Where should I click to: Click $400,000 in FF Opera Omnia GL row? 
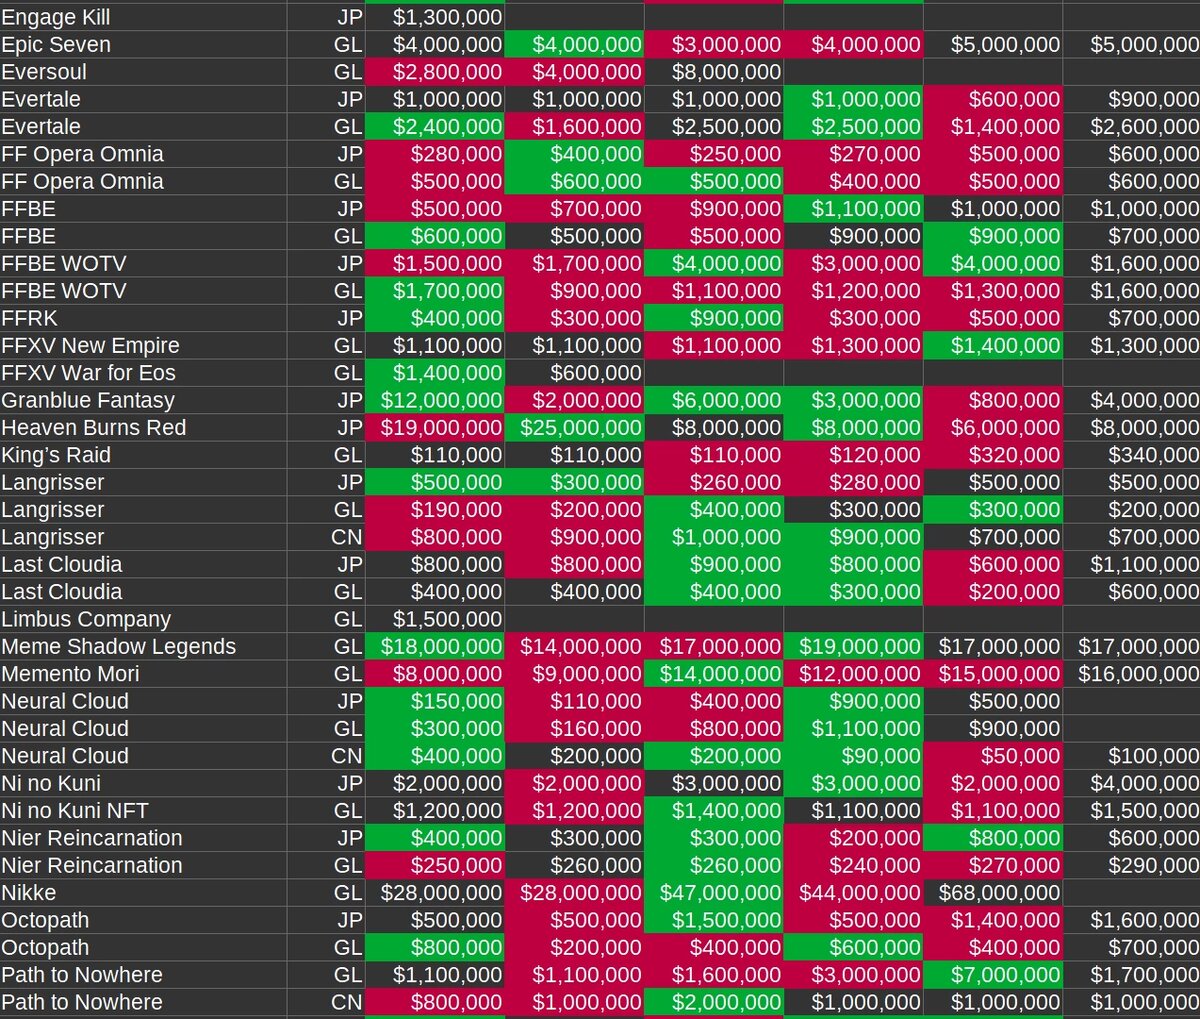pos(853,181)
